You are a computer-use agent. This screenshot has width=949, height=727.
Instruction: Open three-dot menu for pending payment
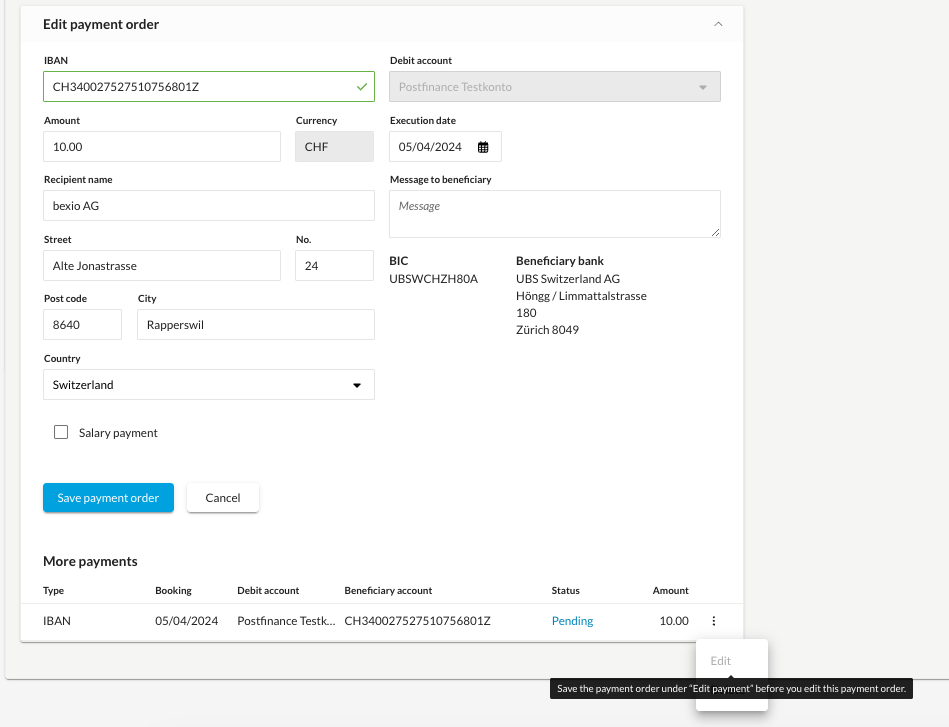click(x=714, y=620)
